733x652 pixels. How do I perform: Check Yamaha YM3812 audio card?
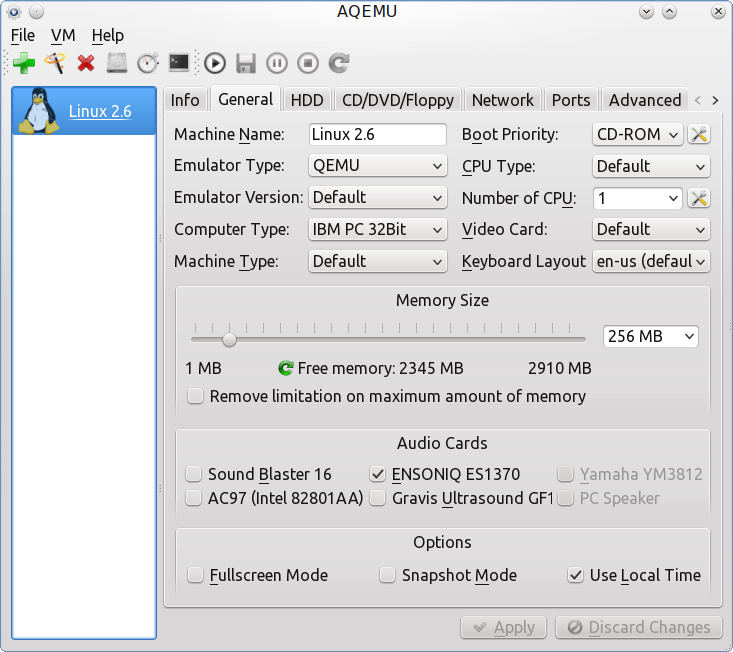(565, 474)
